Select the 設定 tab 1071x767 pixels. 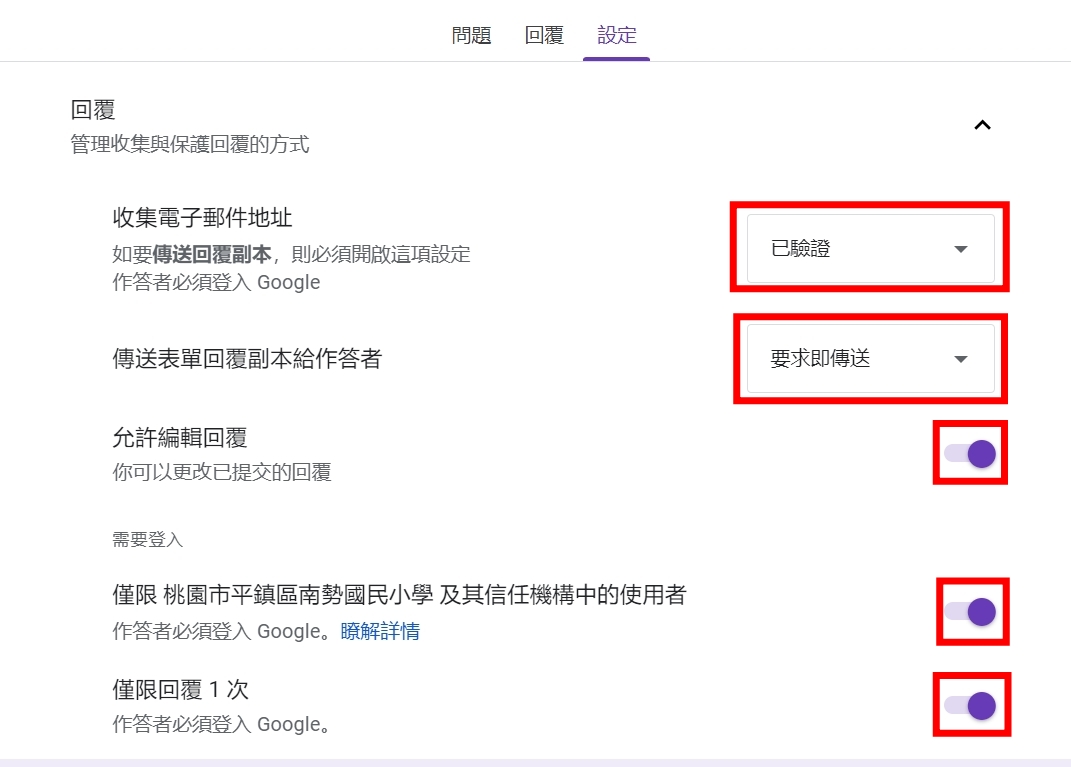[x=617, y=36]
